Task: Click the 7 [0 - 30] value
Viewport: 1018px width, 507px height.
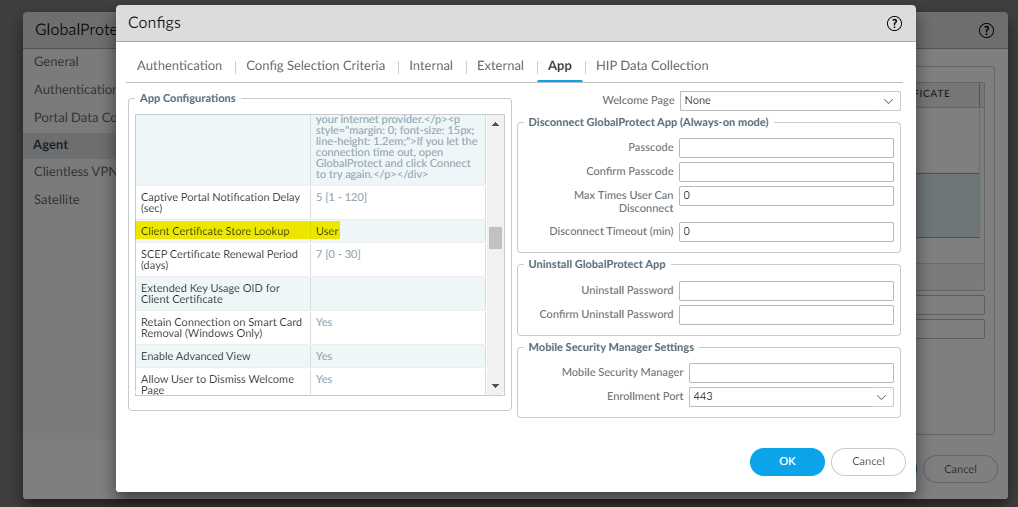Action: click(x=338, y=254)
